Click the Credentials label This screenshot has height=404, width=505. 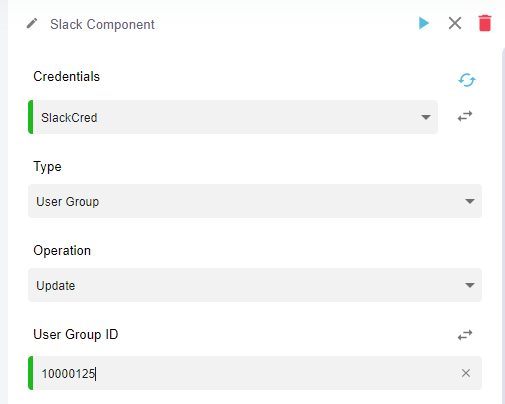[66, 76]
